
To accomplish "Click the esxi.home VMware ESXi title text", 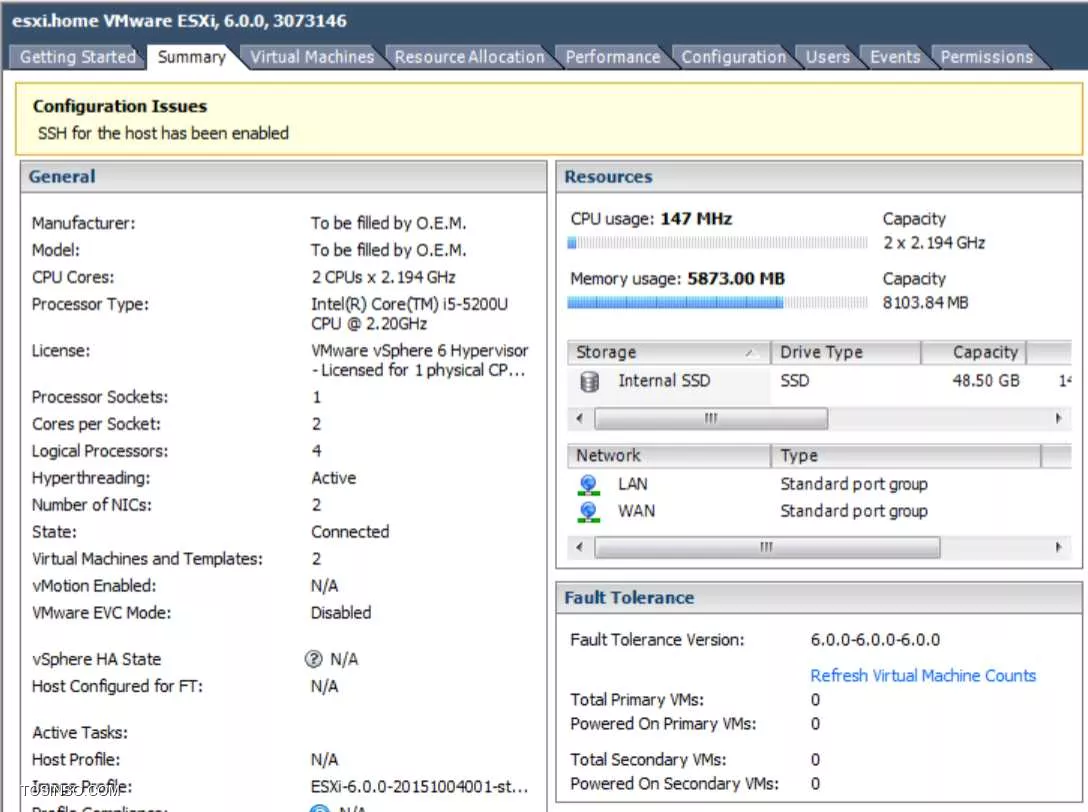I will point(180,21).
